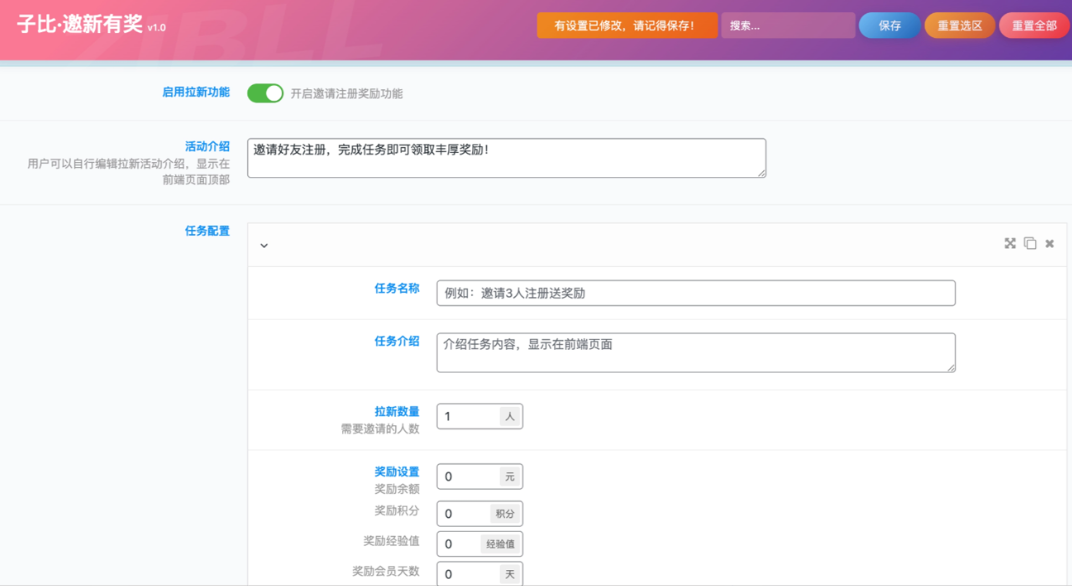Screen dimensions: 1072x586
Task: Click the 任务名称 input field
Action: (695, 293)
